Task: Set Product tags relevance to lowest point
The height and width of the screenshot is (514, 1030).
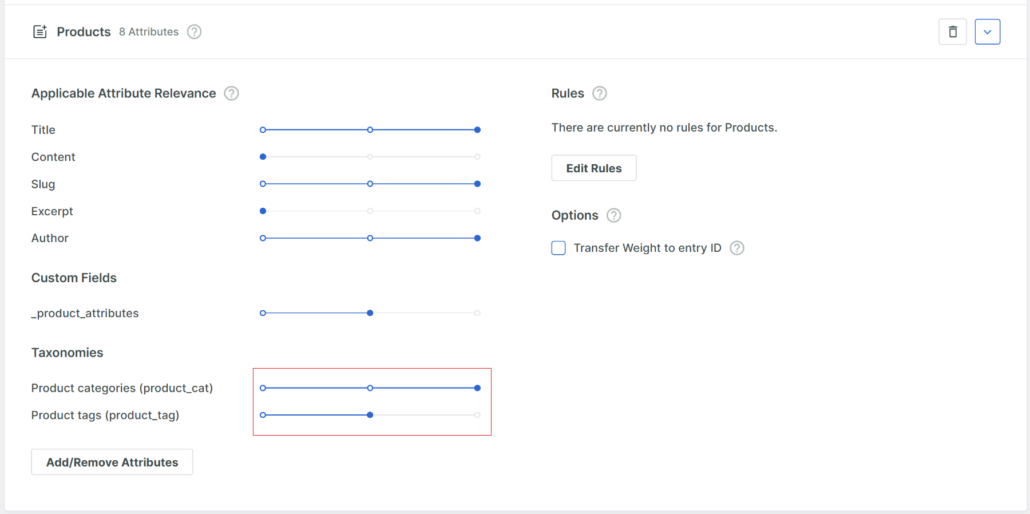Action: point(263,415)
